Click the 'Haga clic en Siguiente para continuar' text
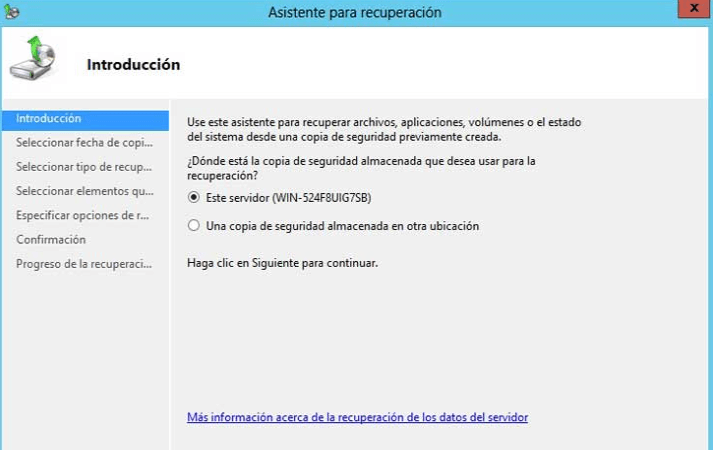This screenshot has width=713, height=450. [x=282, y=263]
